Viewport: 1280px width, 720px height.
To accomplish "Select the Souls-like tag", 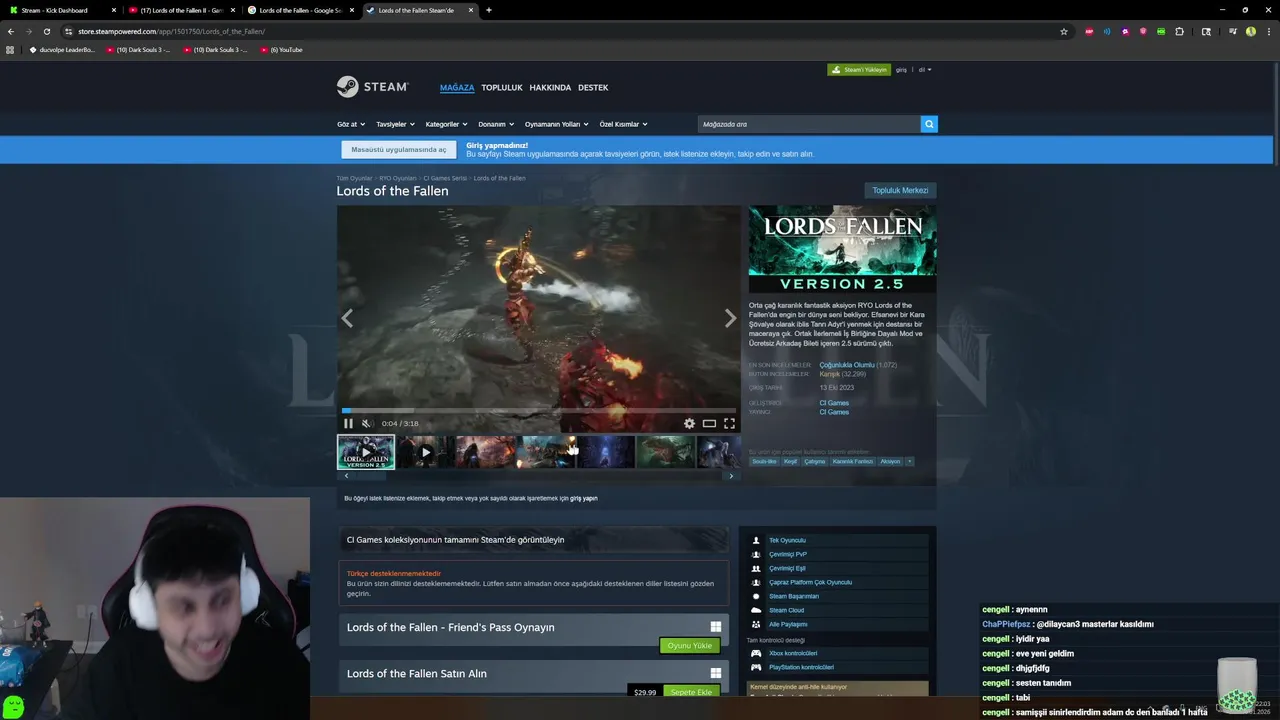I will [x=764, y=462].
